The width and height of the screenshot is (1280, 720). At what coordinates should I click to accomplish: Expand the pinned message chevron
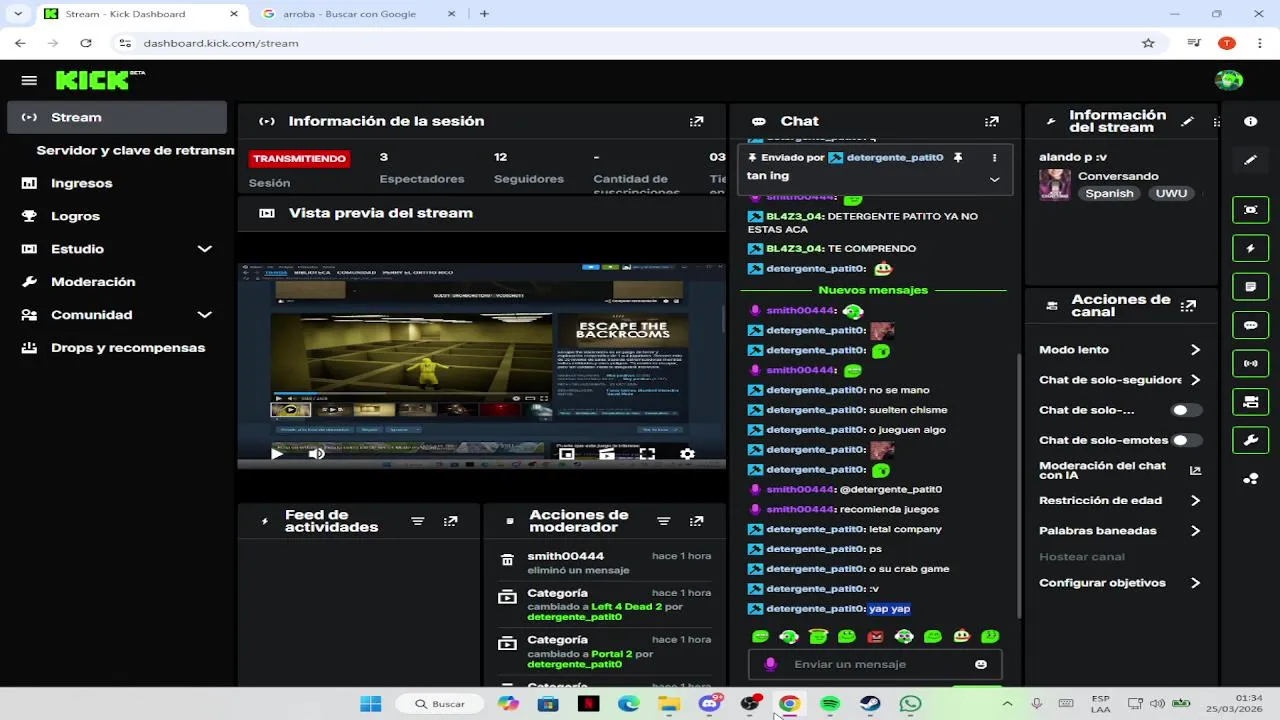point(994,179)
